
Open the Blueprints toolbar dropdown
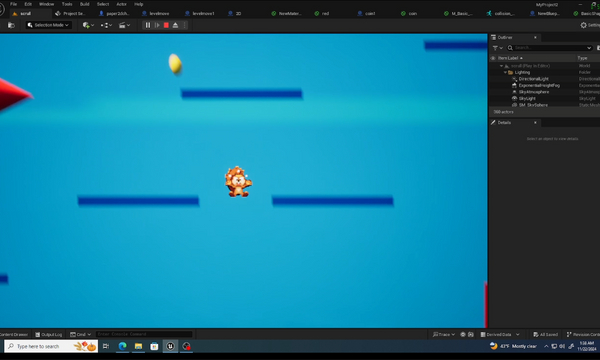pos(106,25)
